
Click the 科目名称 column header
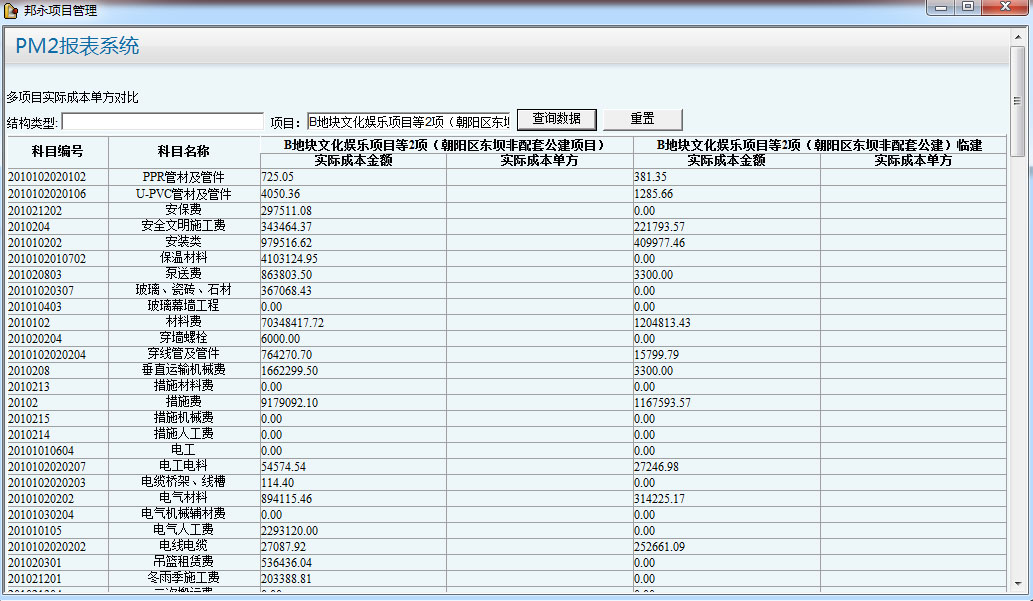click(x=183, y=152)
